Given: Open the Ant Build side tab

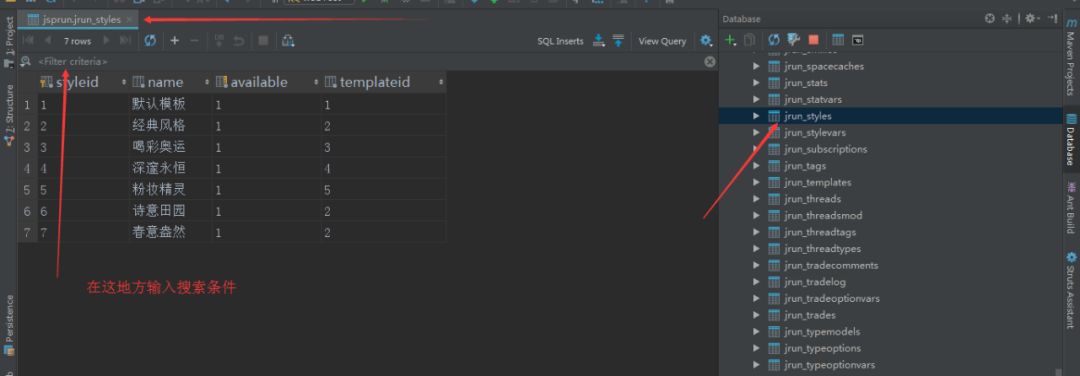Looking at the screenshot, I should point(1070,207).
